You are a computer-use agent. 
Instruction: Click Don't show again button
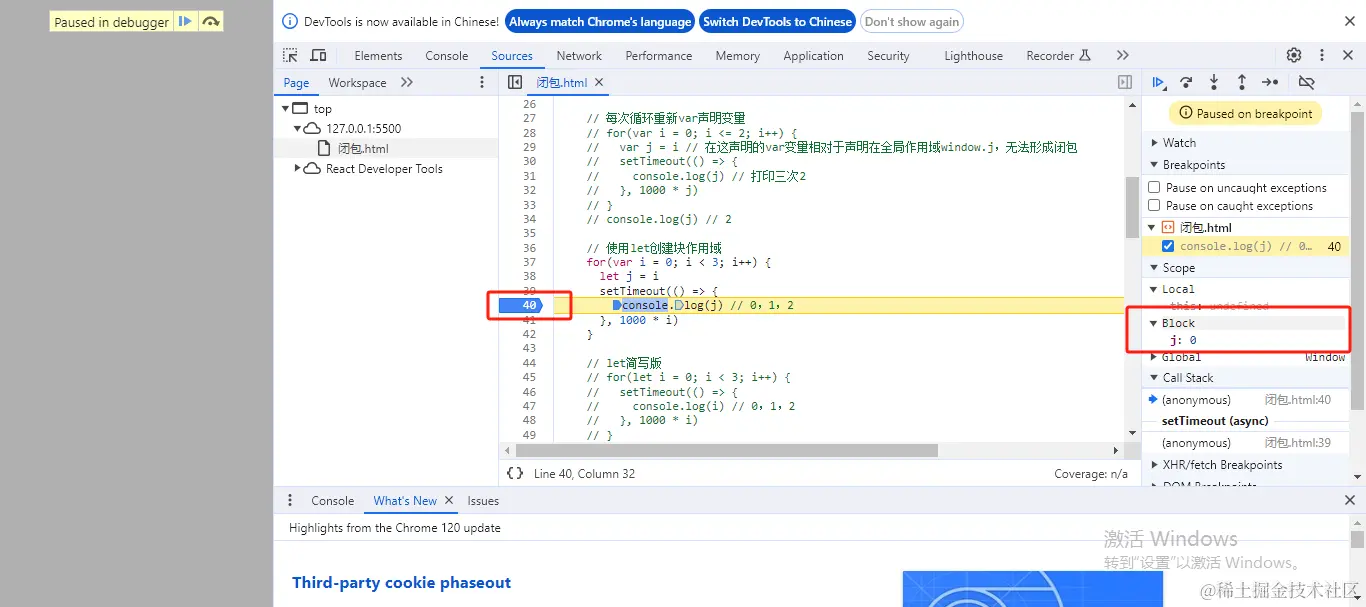click(911, 21)
